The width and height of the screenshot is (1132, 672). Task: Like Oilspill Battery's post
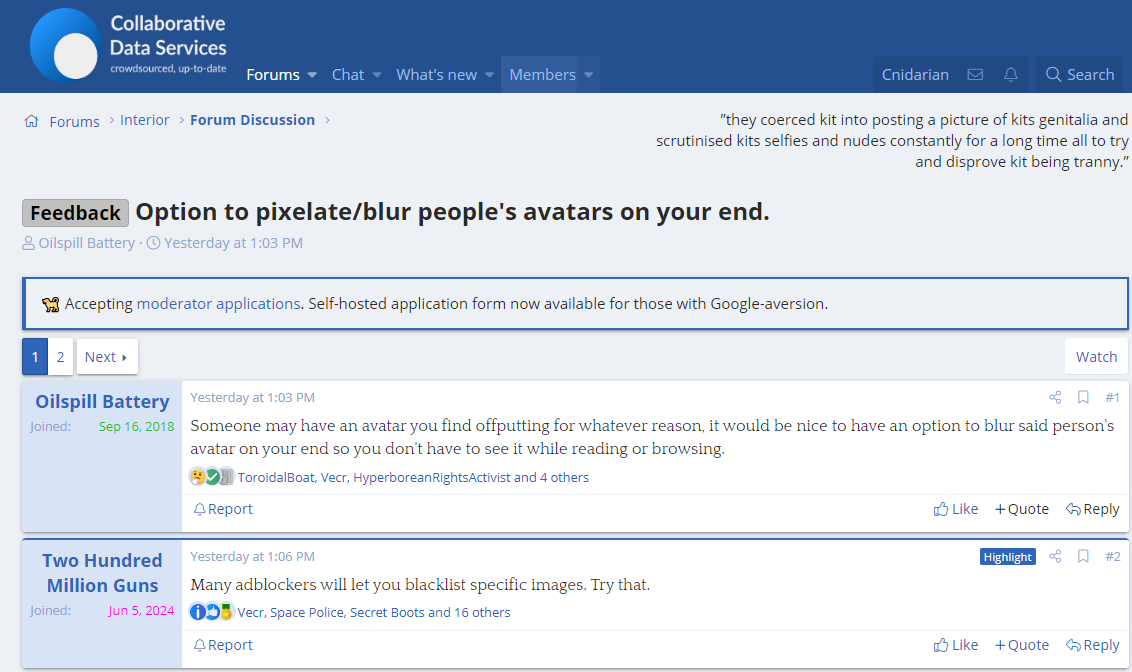click(x=956, y=509)
